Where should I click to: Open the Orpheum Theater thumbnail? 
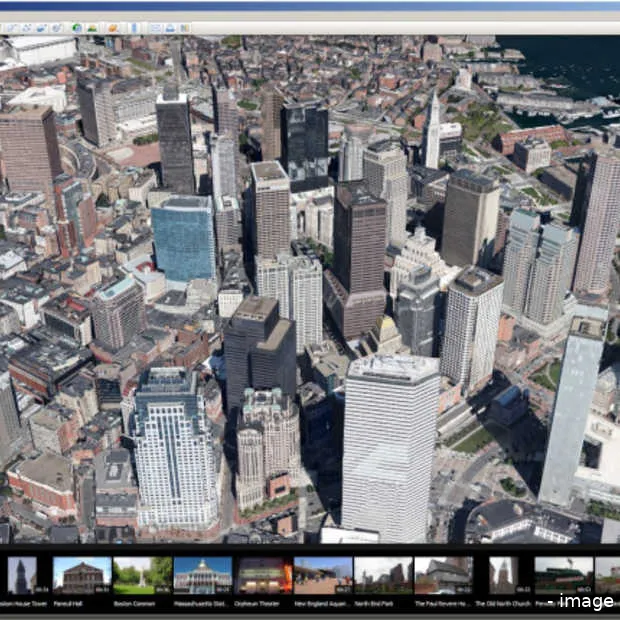point(263,575)
